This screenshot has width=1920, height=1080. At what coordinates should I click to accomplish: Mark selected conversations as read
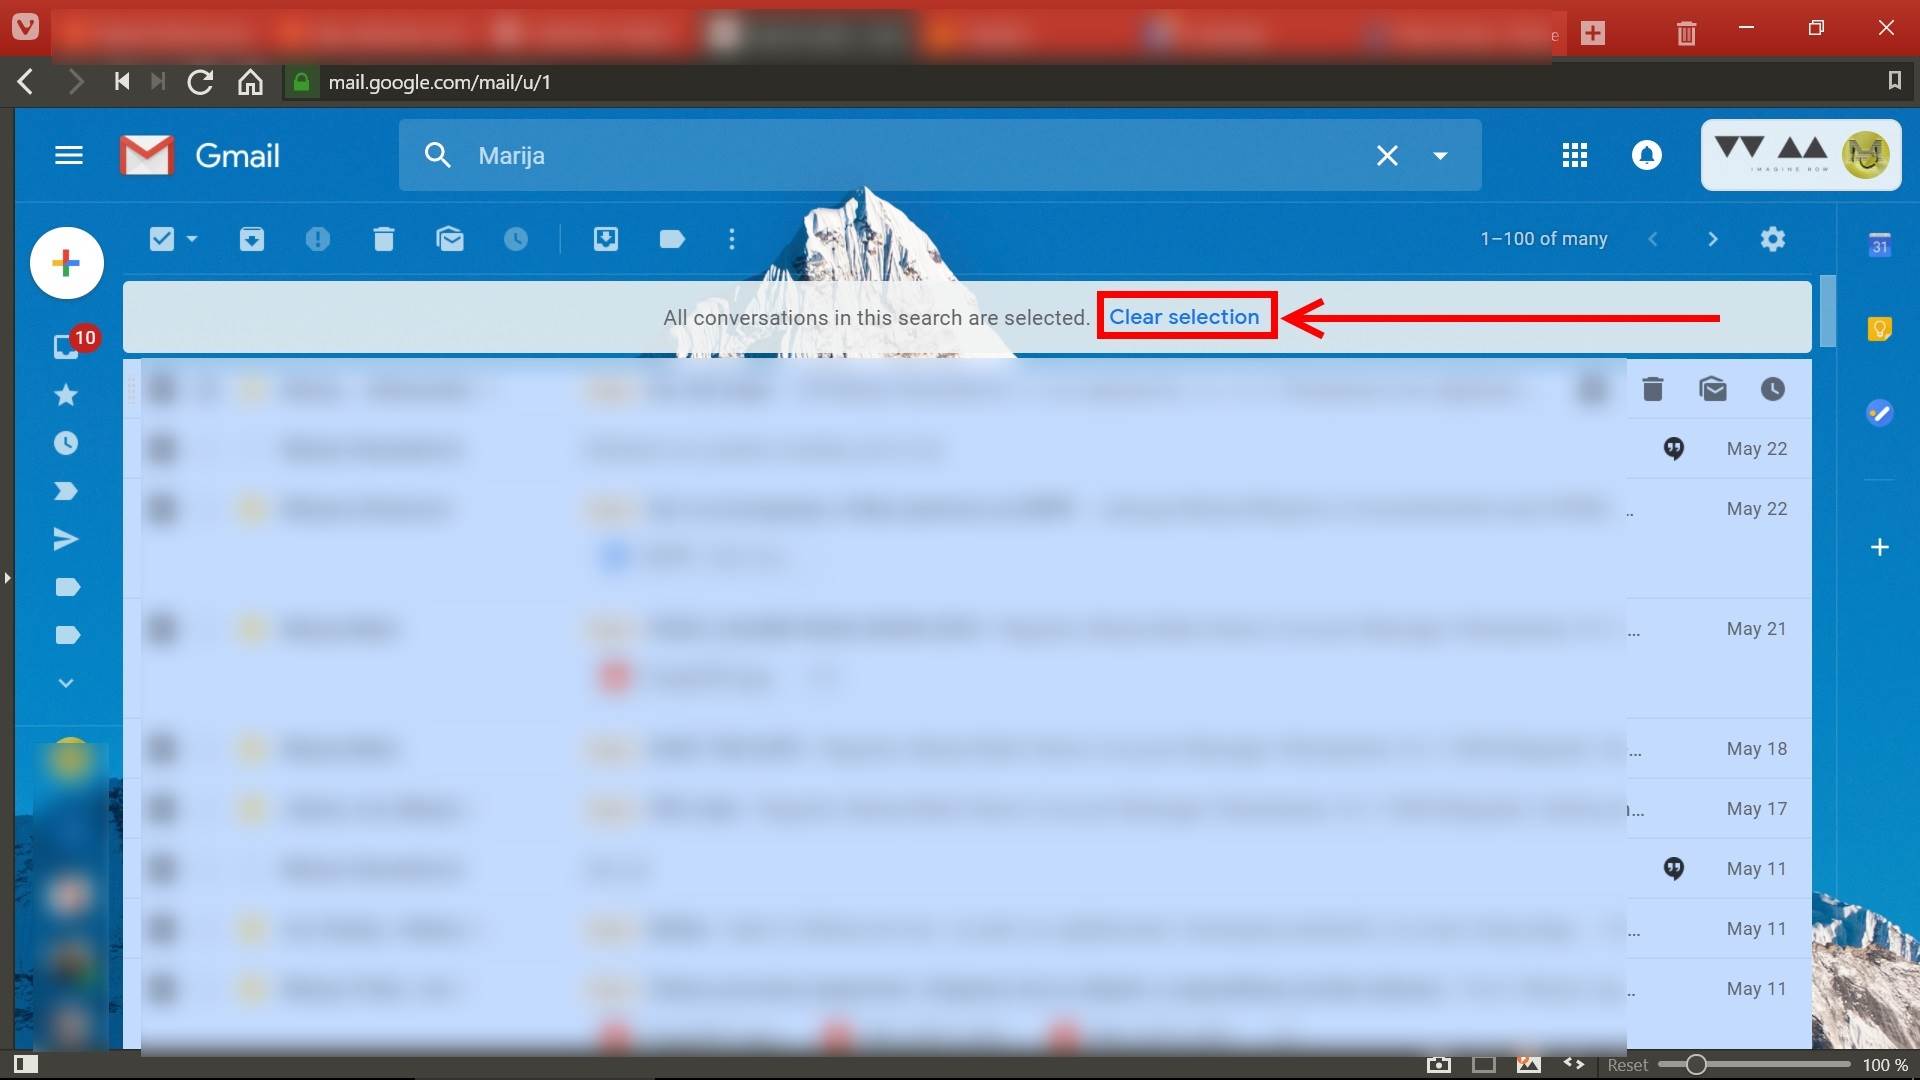coord(450,239)
